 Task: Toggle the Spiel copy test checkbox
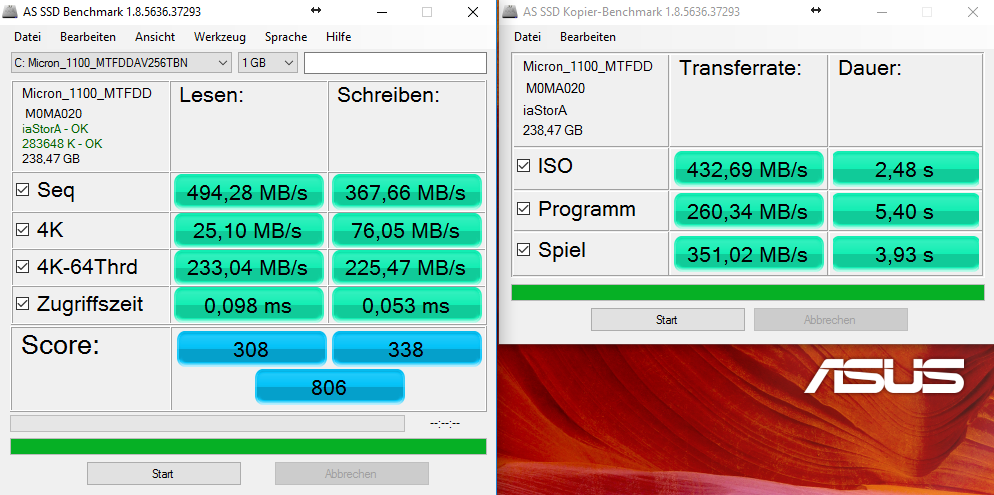pyautogui.click(x=524, y=250)
